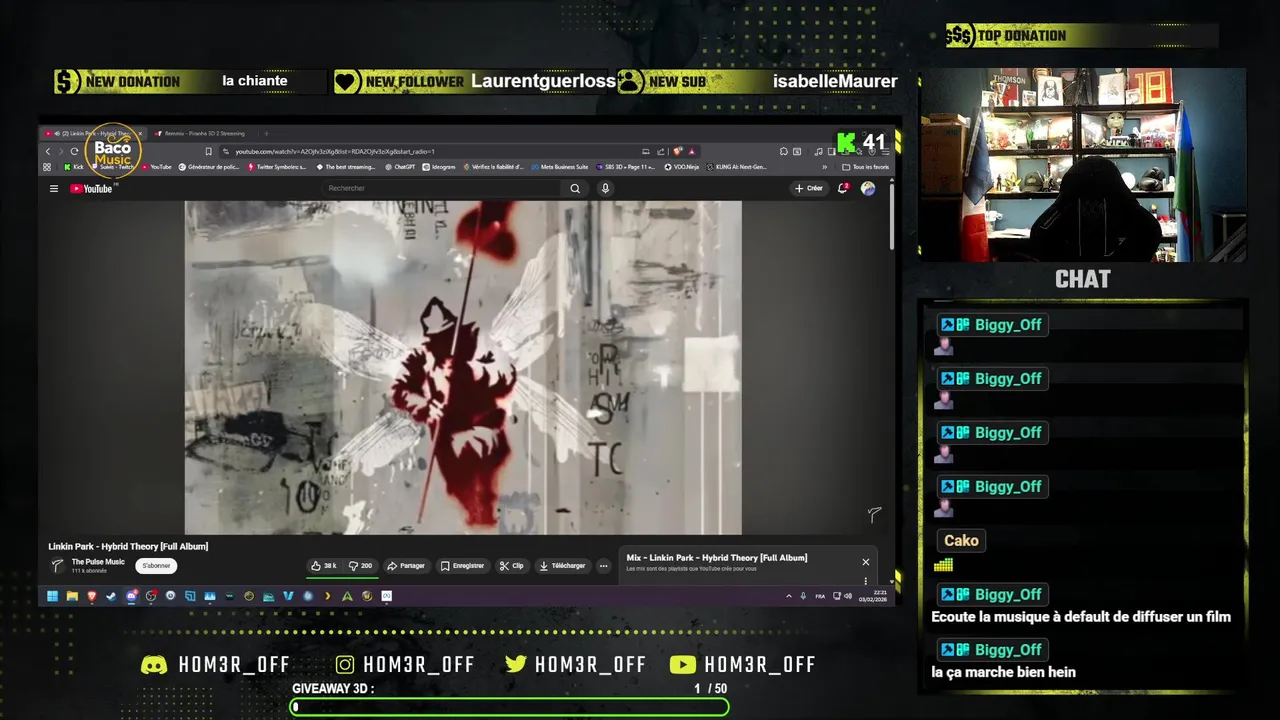Open the taskbar volume icon
Image resolution: width=1280 pixels, height=720 pixels.
(848, 596)
